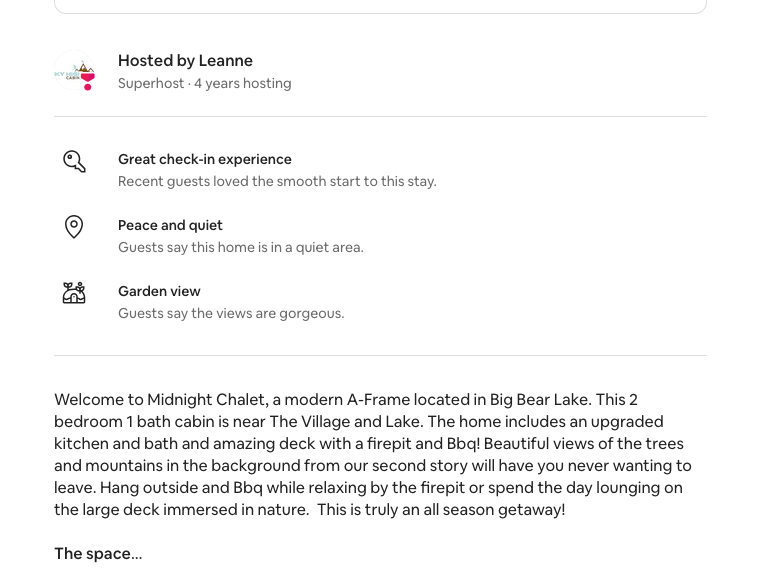
Task: Click the "Hosted by Leanne" heading
Action: tap(185, 61)
